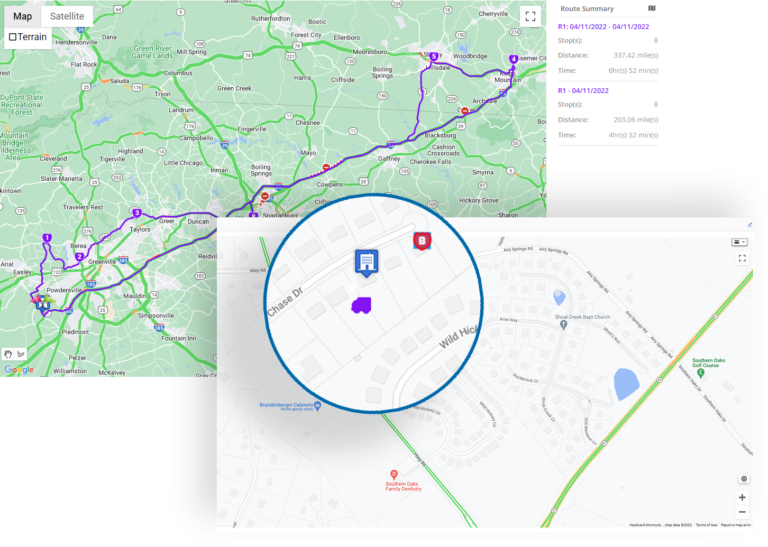Zoom out on the detail map
Image resolution: width=768 pixels, height=547 pixels.
pos(743,512)
